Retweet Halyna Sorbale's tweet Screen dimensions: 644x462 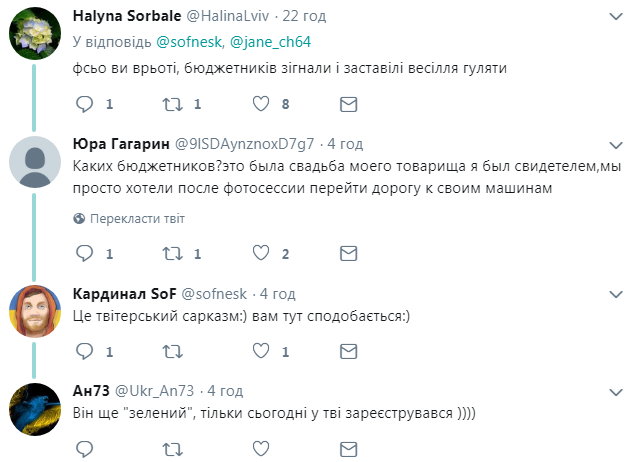(173, 103)
